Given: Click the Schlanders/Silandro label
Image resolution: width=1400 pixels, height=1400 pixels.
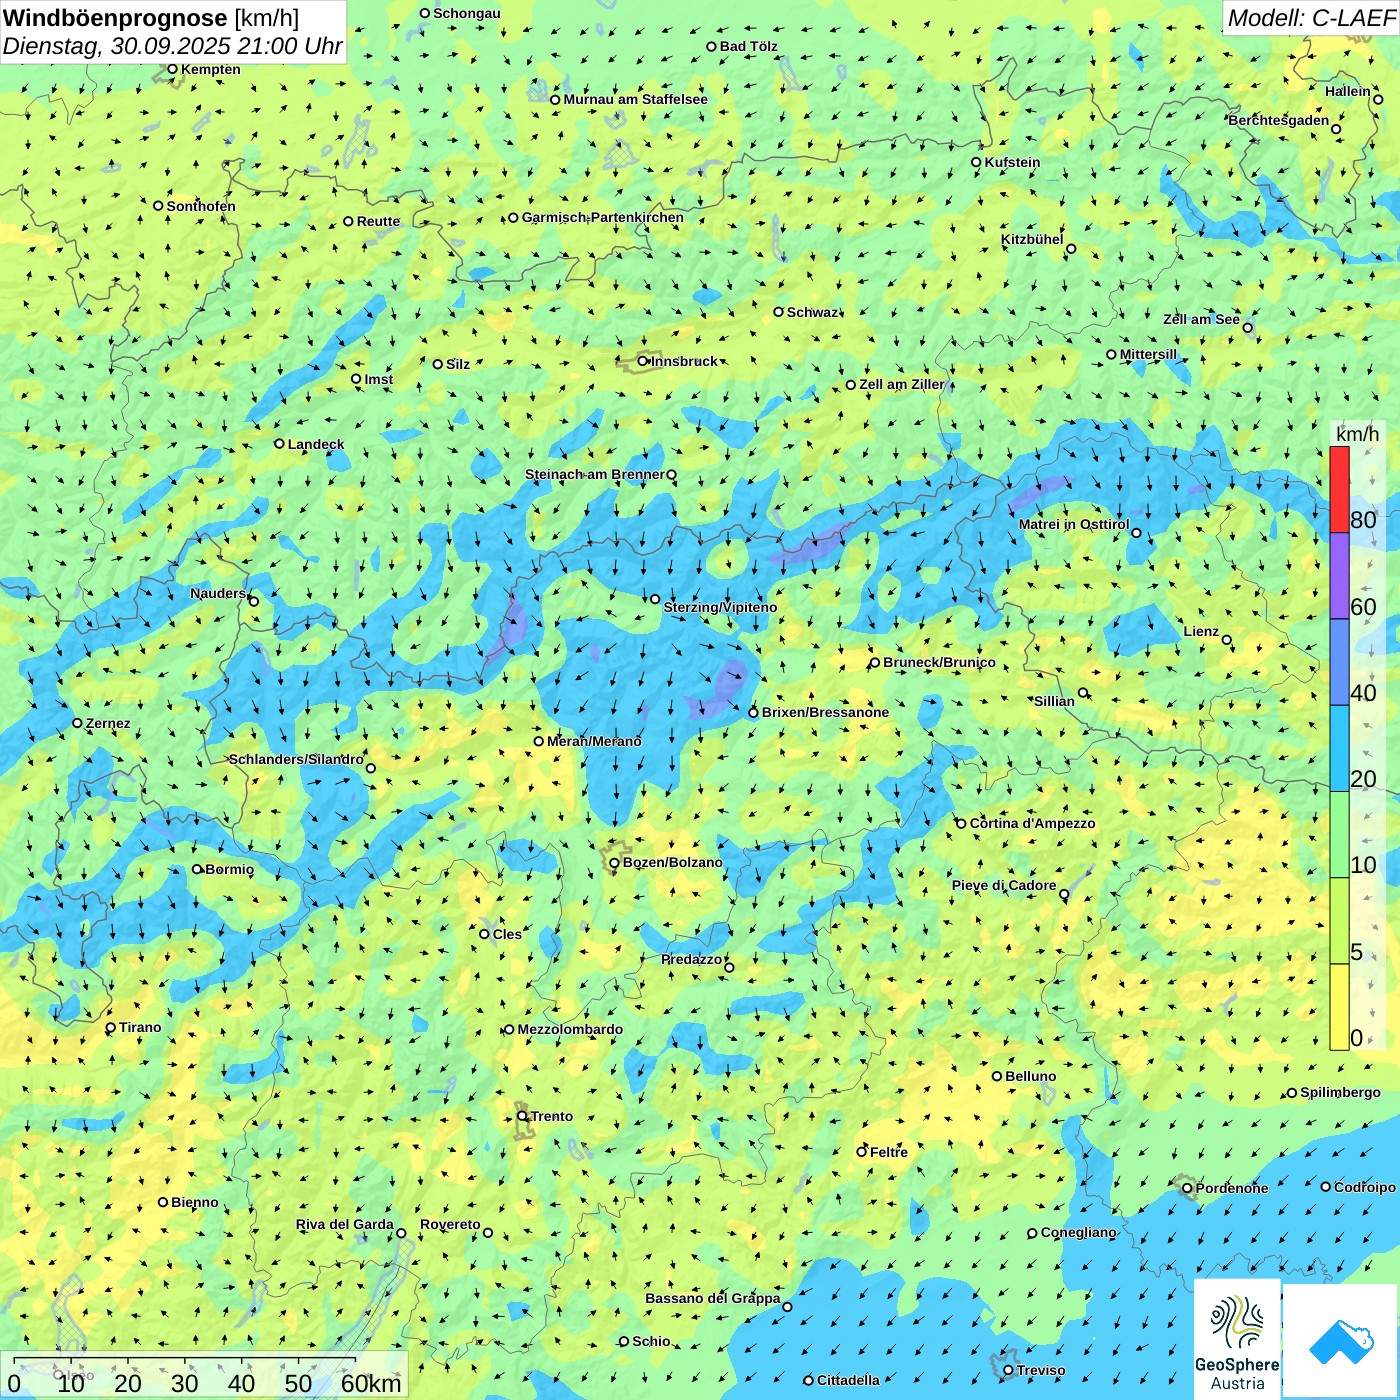Looking at the screenshot, I should [296, 759].
